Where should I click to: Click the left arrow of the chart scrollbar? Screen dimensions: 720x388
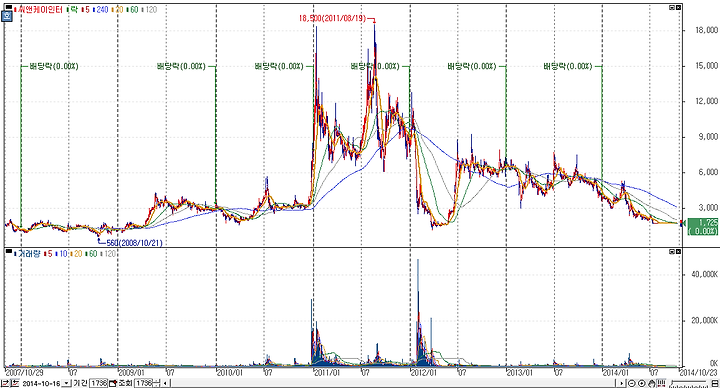(165, 383)
